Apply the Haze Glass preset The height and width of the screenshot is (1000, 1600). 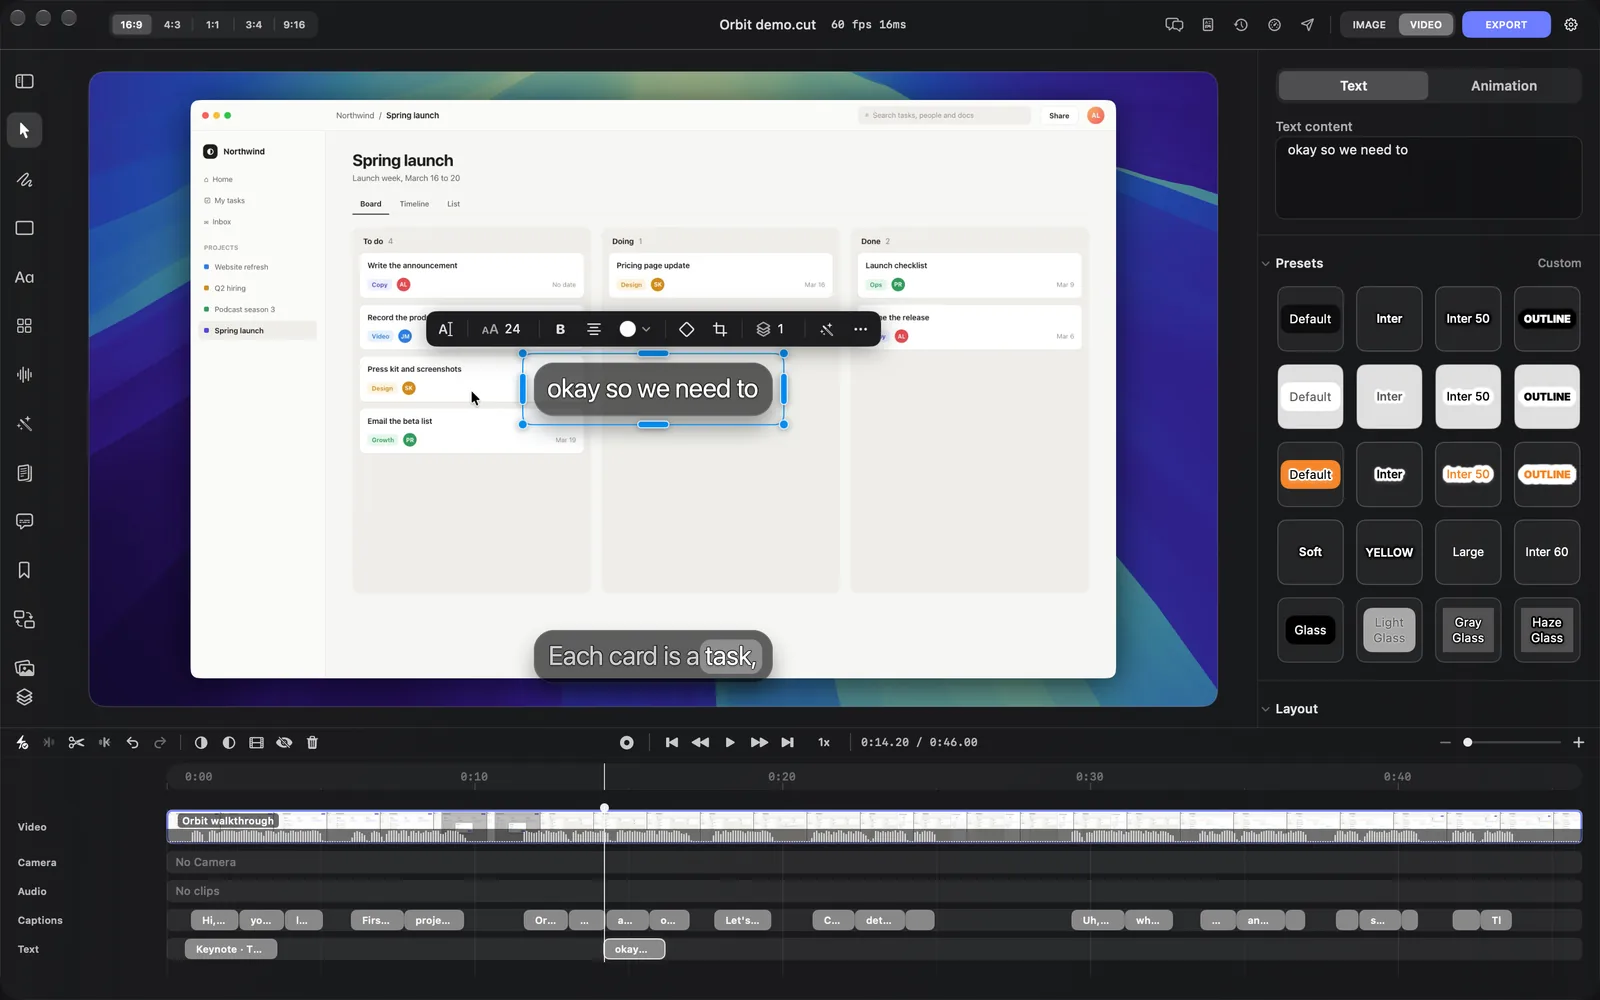click(x=1546, y=630)
